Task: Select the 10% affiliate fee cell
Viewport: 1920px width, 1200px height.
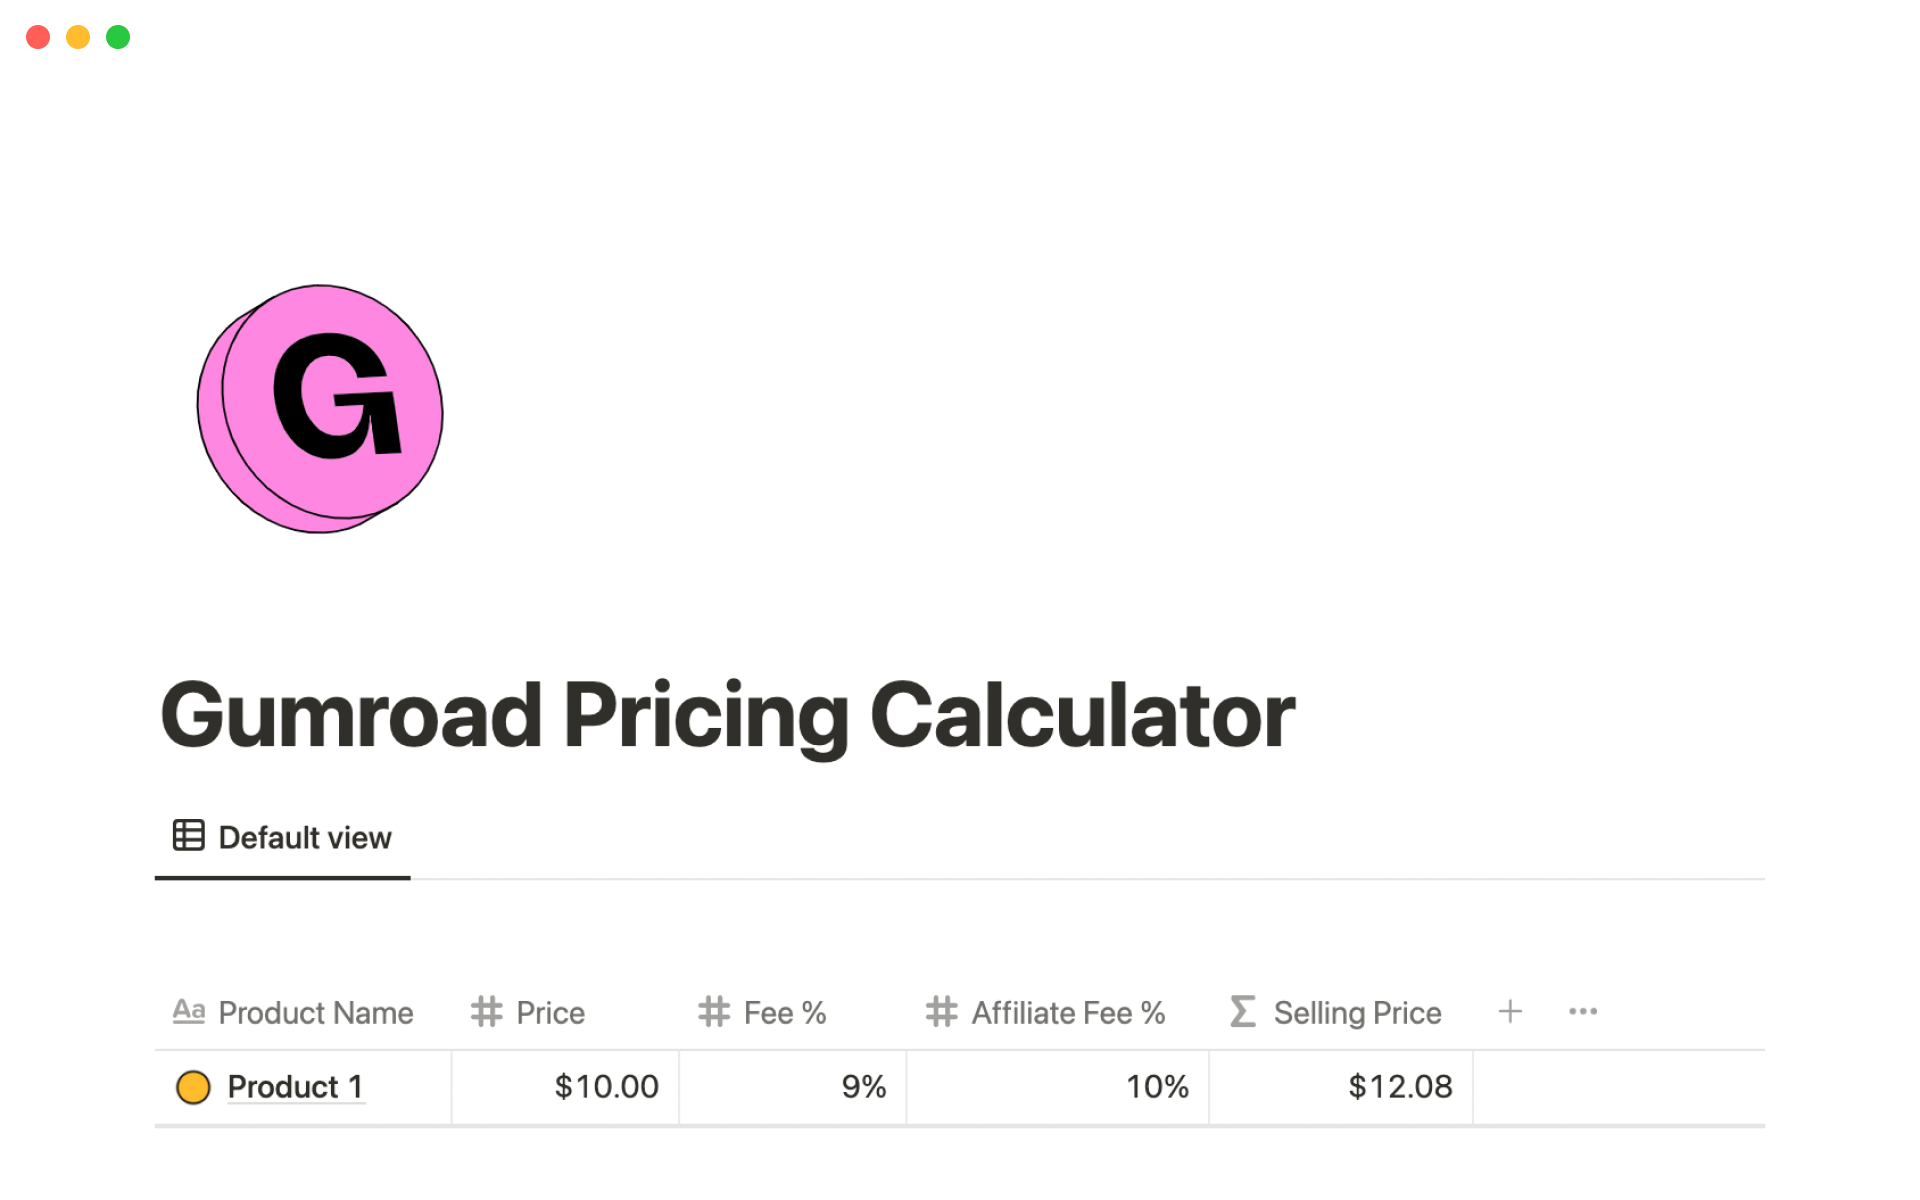Action: tap(1157, 1086)
